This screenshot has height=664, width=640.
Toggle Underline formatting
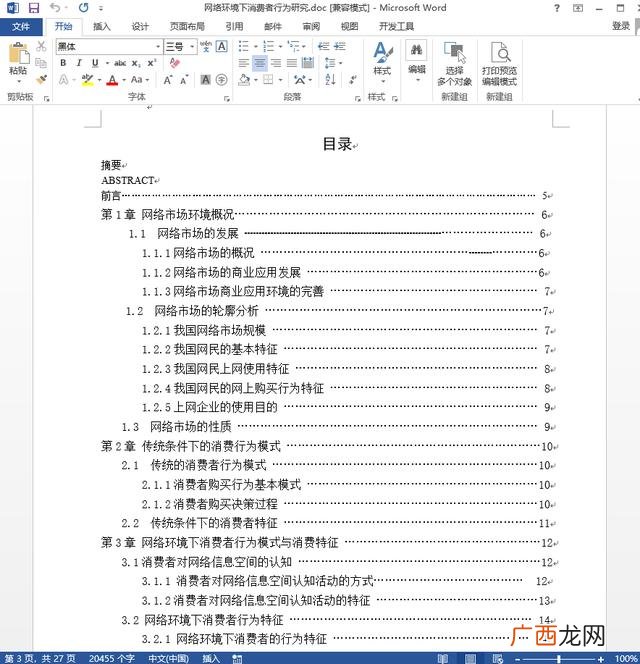[x=95, y=64]
